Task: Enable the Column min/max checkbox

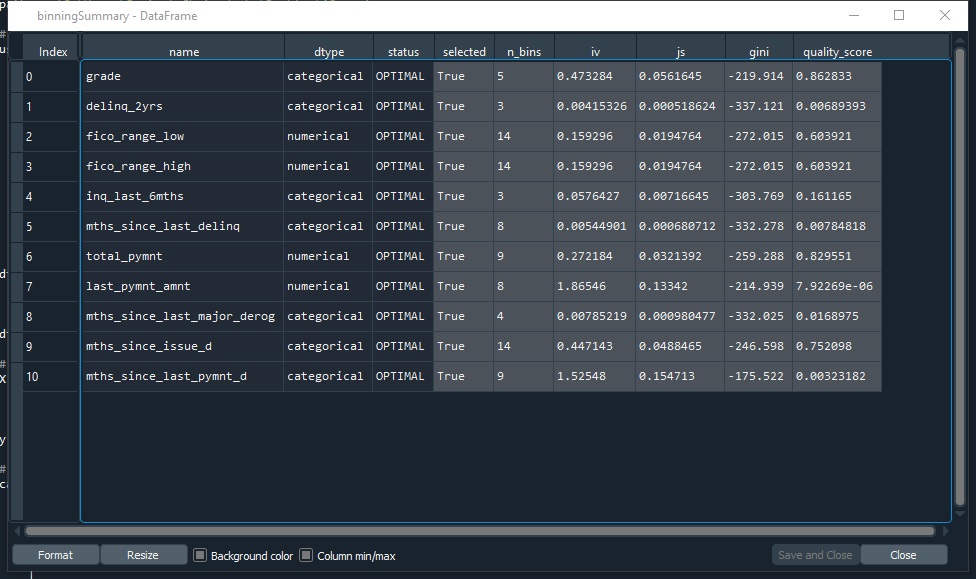Action: tap(305, 555)
